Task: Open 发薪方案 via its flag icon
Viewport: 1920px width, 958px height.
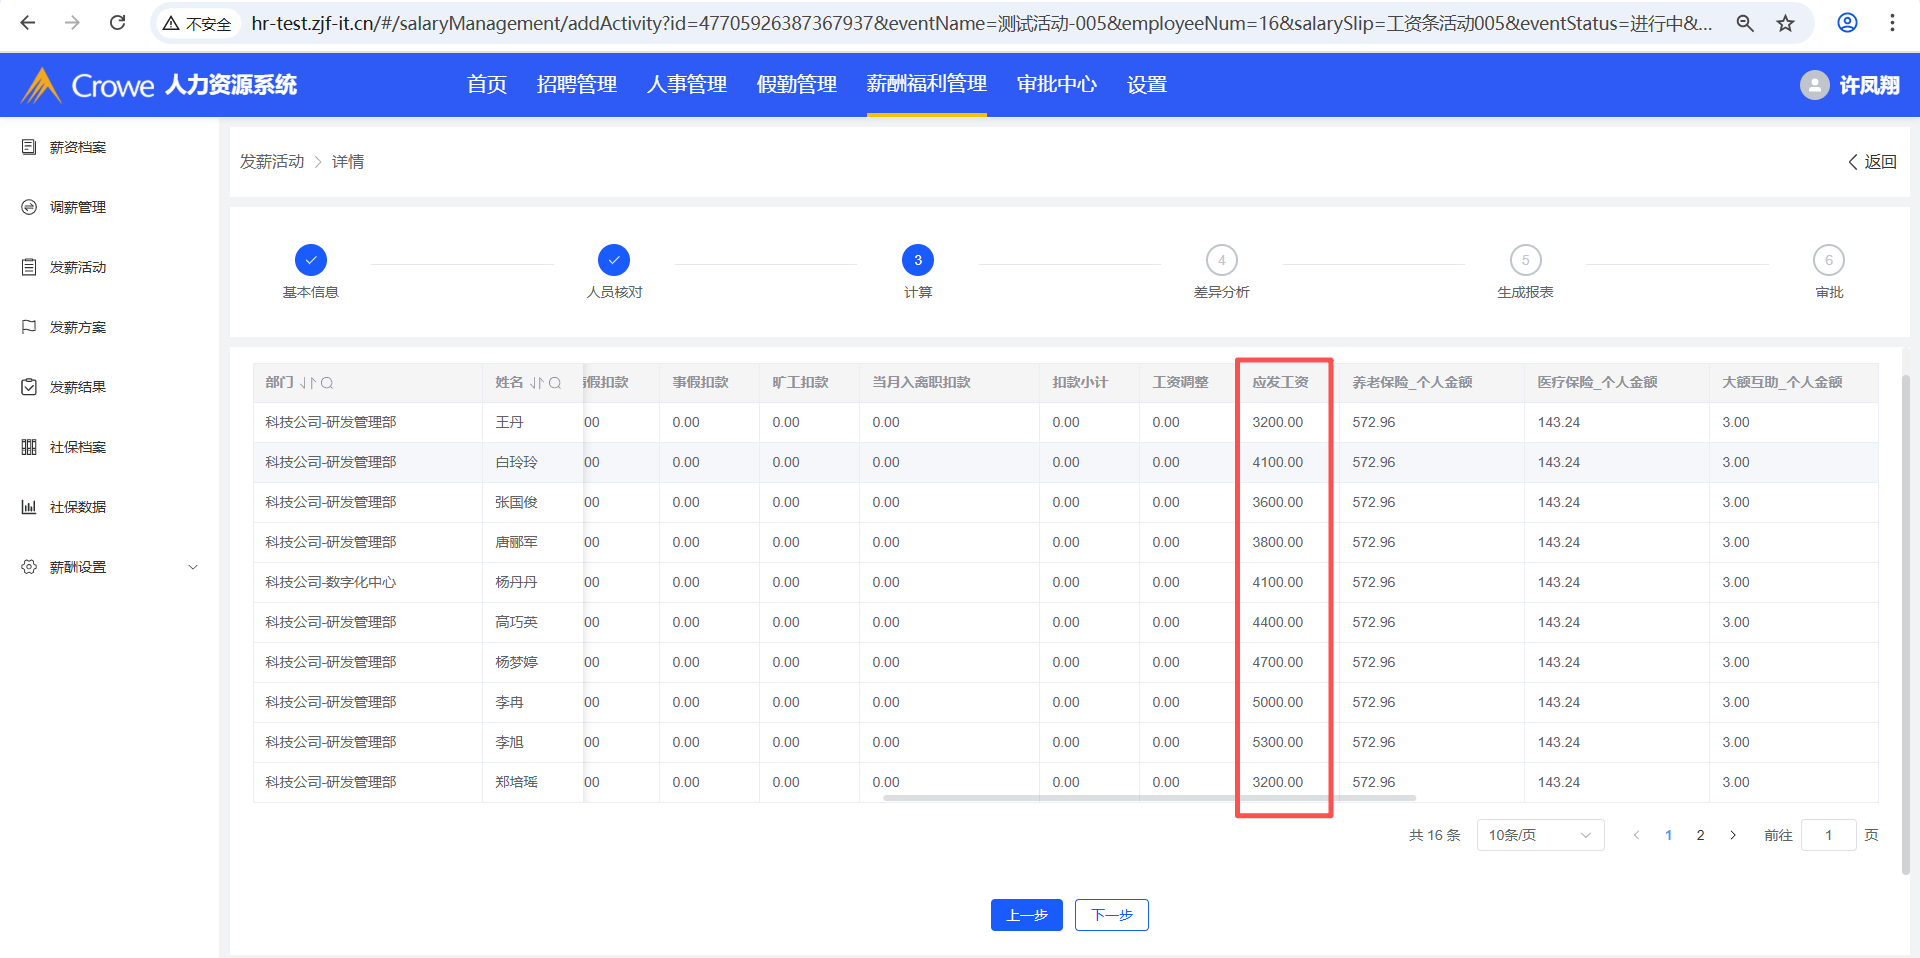Action: click(x=29, y=327)
